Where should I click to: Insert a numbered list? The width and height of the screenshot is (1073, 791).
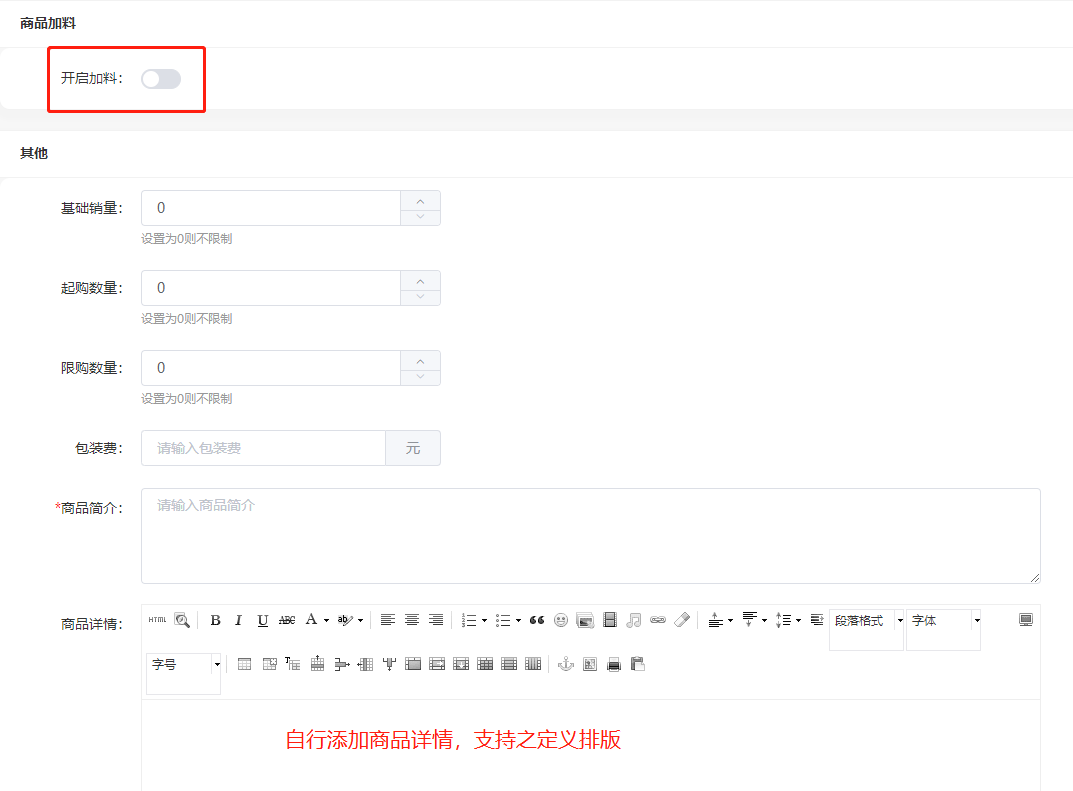(x=469, y=620)
